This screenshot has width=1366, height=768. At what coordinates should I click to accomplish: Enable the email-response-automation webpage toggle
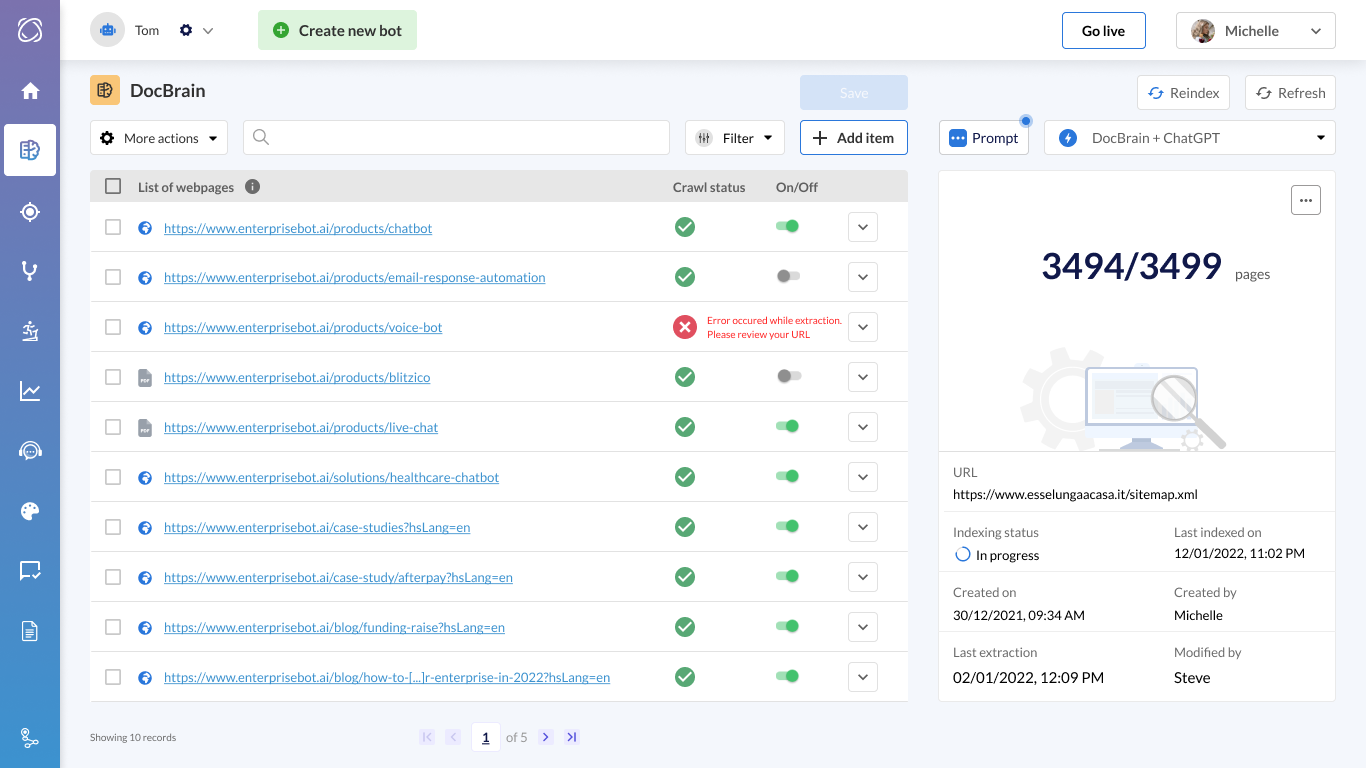(787, 277)
